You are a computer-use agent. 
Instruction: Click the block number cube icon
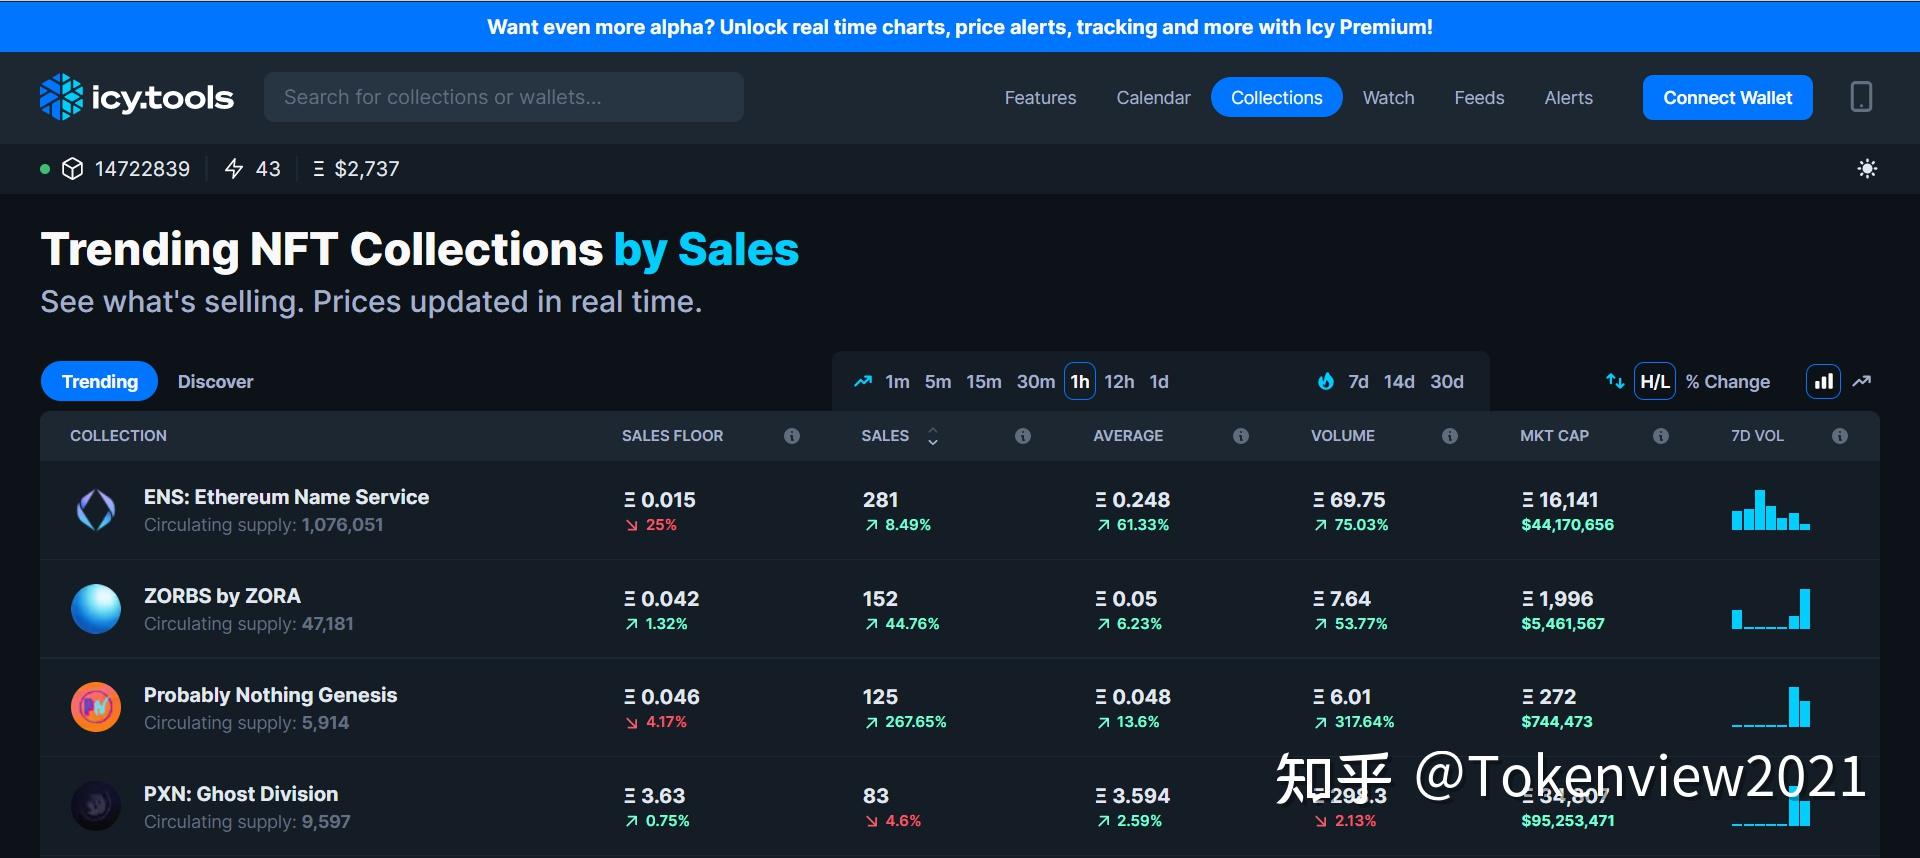[x=72, y=169]
